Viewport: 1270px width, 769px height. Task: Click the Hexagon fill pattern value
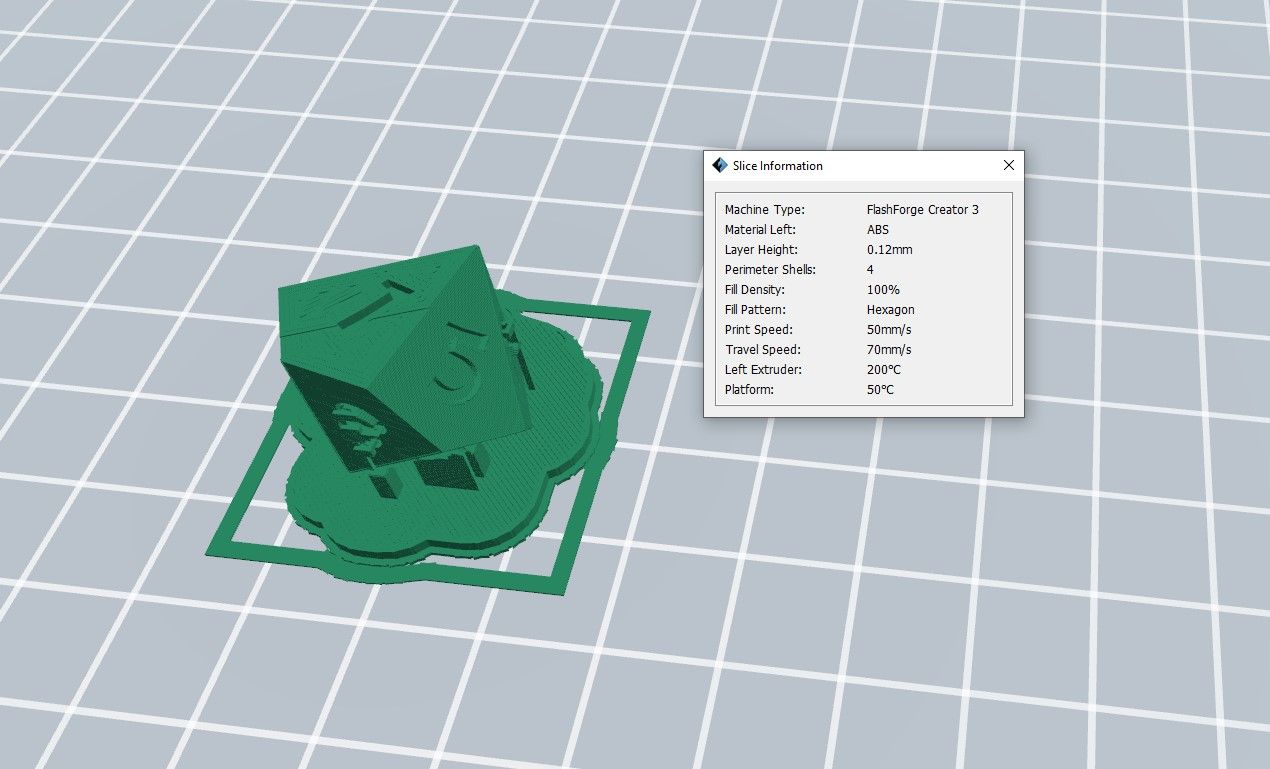point(890,310)
